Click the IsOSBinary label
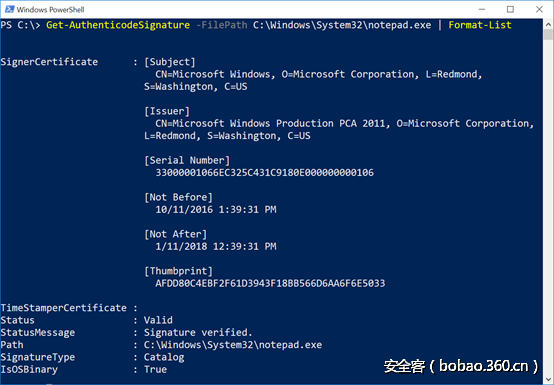Image resolution: width=554 pixels, height=385 pixels. 29,369
